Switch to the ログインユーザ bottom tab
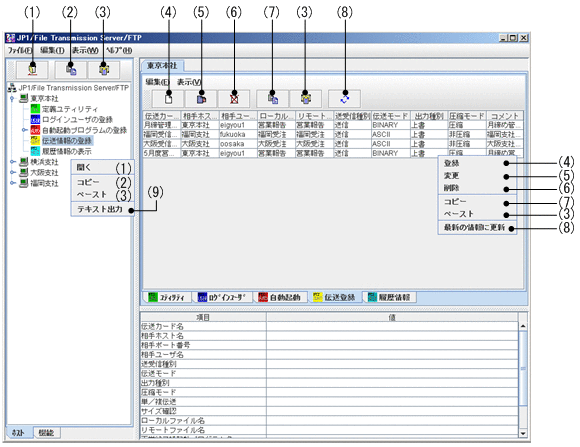Screen dimensions: 580x447 point(223,297)
